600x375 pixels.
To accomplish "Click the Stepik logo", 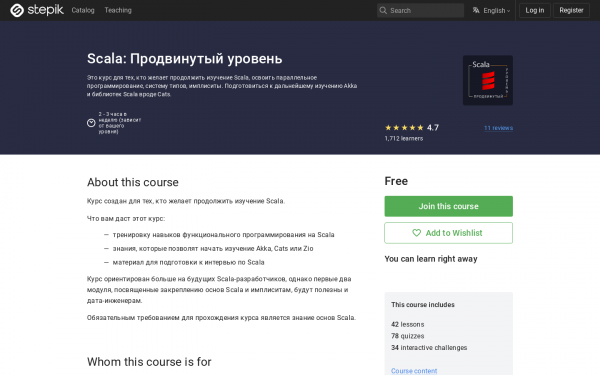I will click(37, 10).
